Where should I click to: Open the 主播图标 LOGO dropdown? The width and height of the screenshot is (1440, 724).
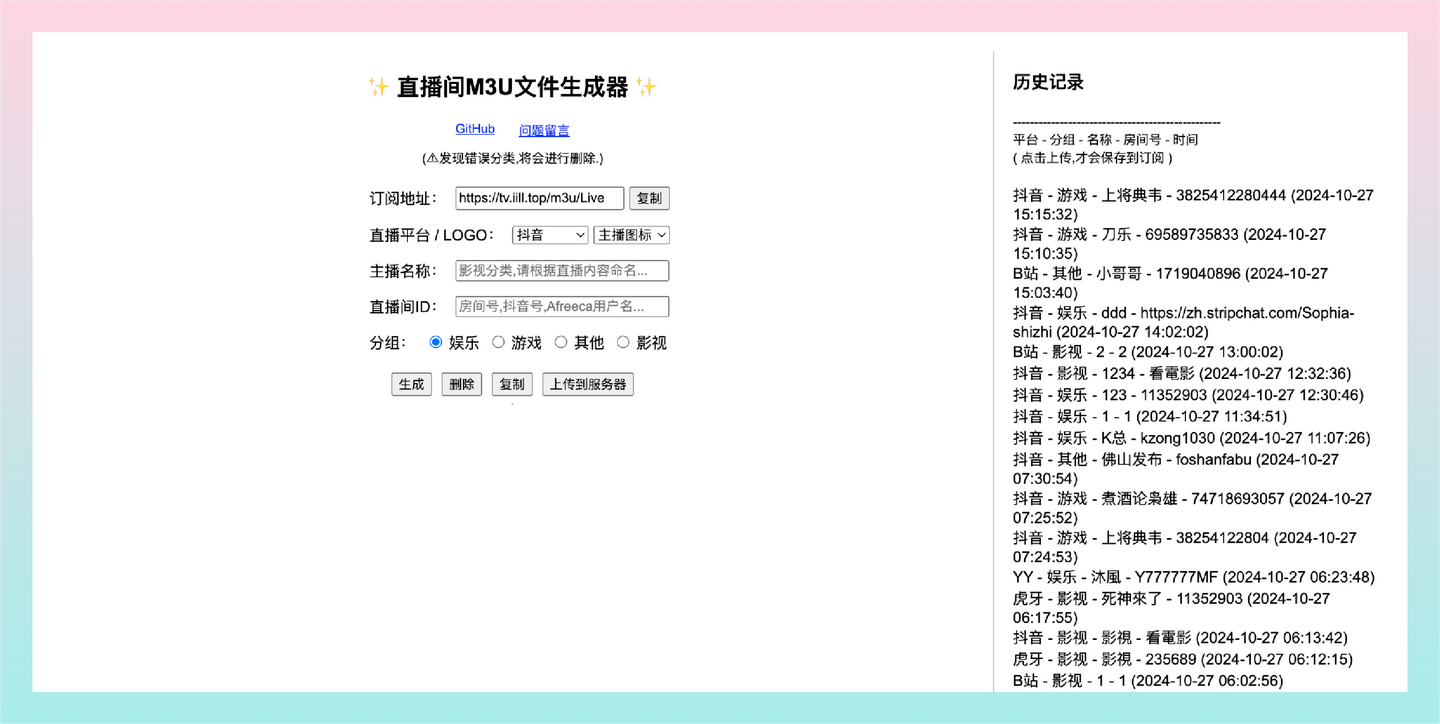631,234
